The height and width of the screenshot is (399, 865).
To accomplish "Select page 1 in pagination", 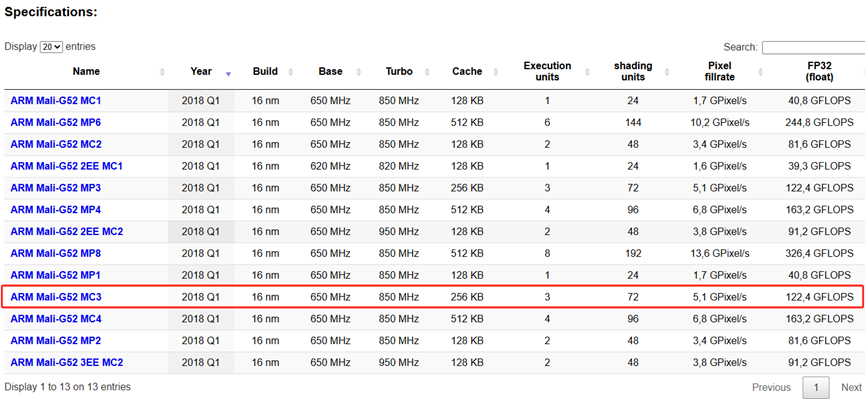I will (x=815, y=388).
